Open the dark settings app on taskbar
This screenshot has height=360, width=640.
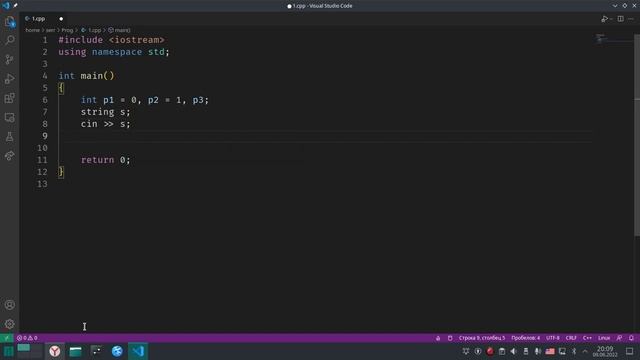pos(96,351)
